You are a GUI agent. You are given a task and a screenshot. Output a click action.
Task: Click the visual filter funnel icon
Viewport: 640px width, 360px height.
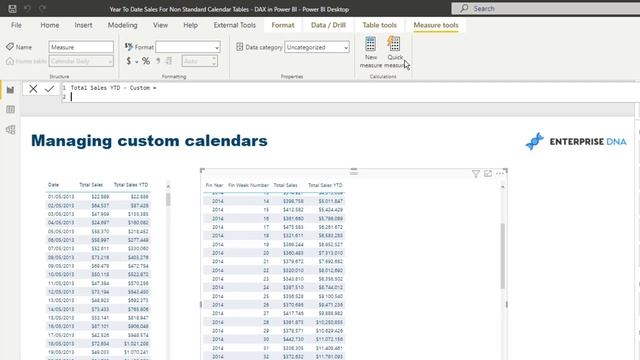tap(476, 174)
